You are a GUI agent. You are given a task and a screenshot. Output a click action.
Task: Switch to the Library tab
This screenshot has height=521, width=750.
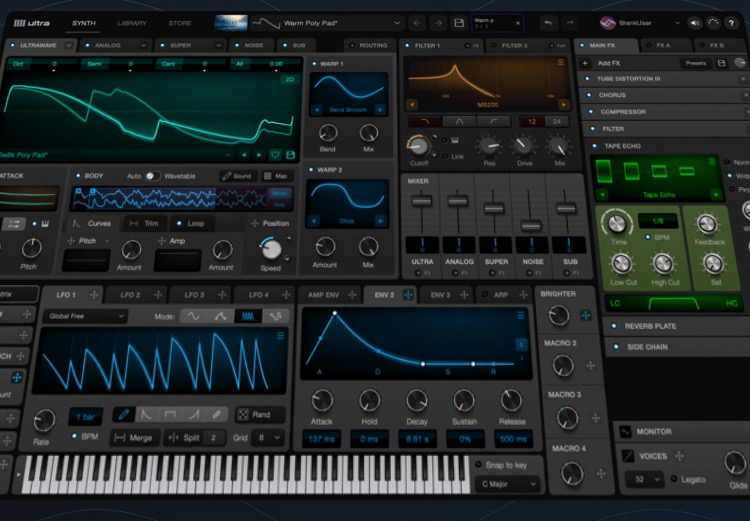[131, 23]
